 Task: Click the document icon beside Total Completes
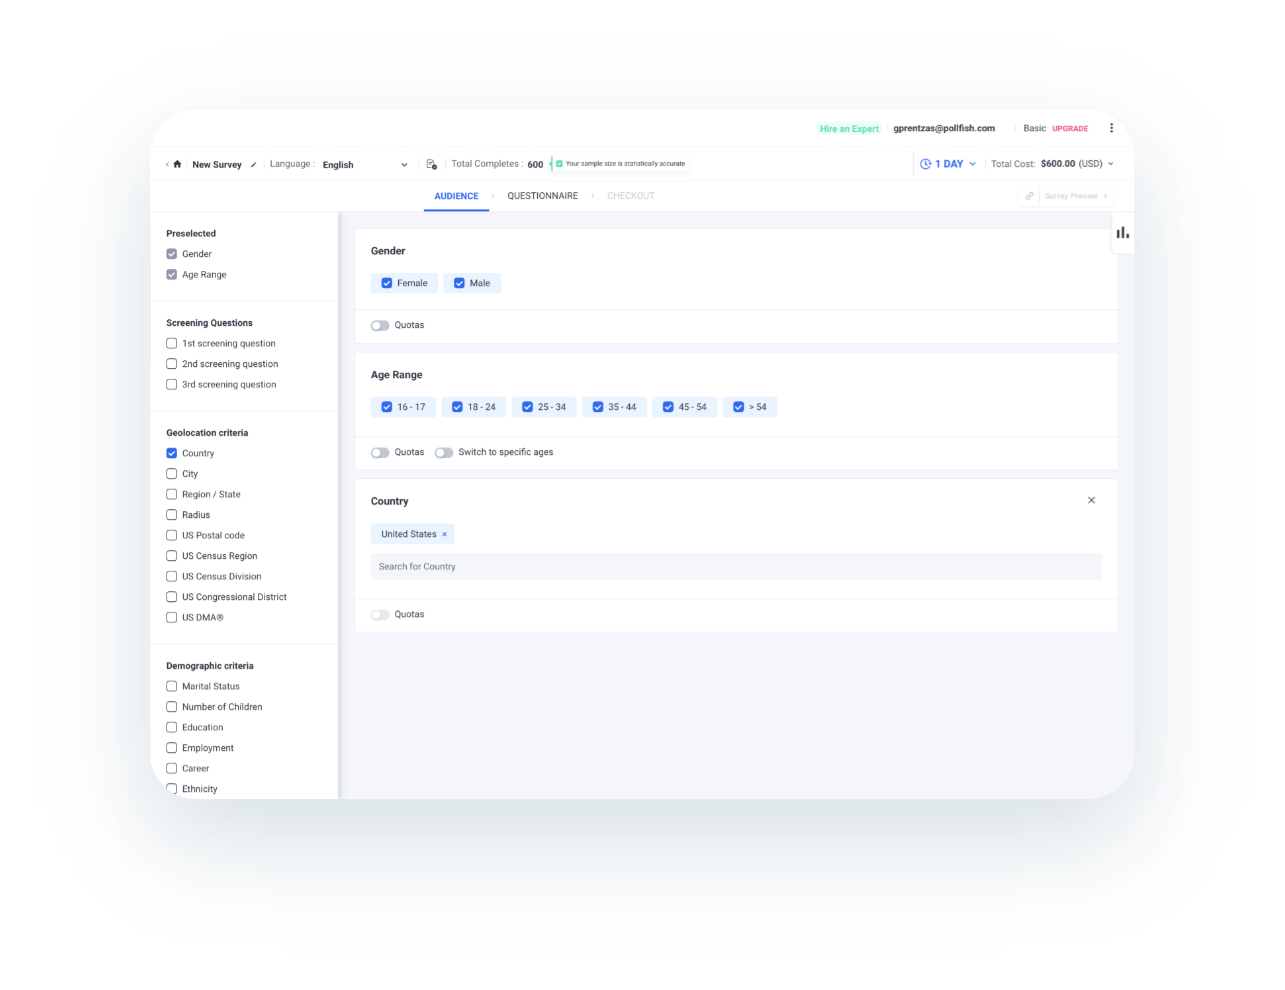point(431,164)
